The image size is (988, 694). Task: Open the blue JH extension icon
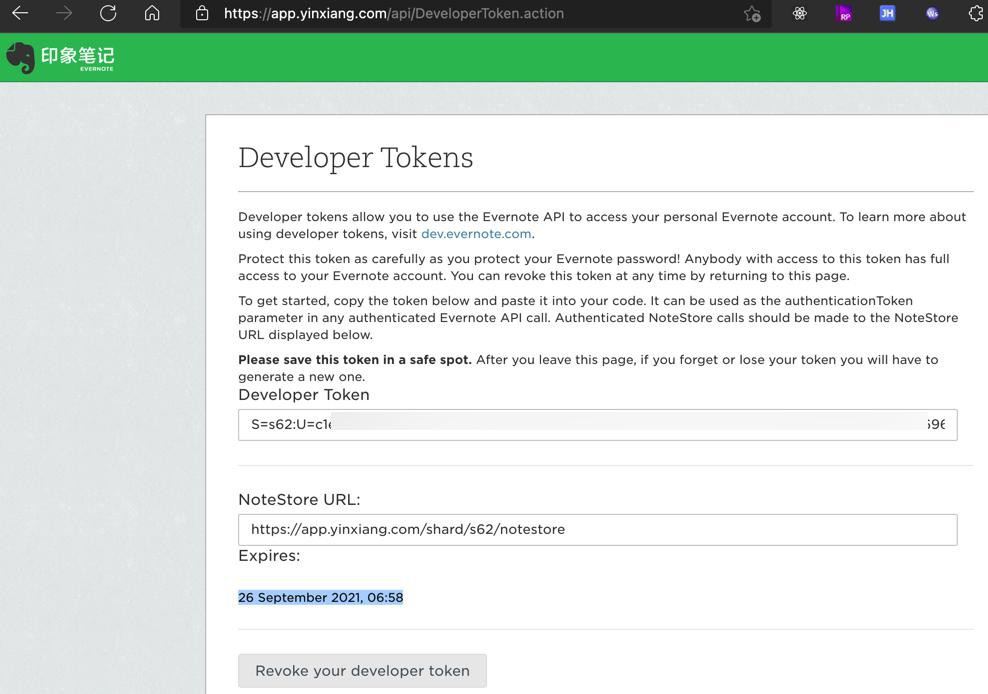887,13
